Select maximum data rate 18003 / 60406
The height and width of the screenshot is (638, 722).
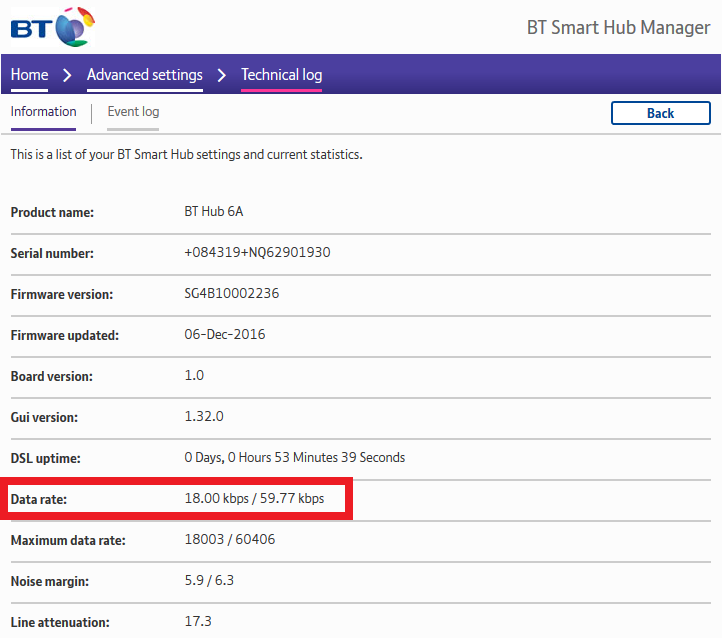230,539
